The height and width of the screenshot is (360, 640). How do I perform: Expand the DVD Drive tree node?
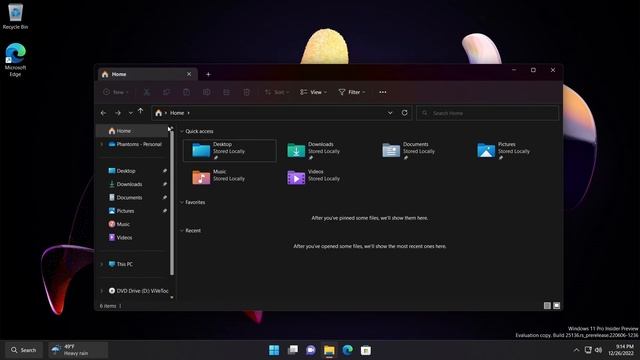point(102,291)
